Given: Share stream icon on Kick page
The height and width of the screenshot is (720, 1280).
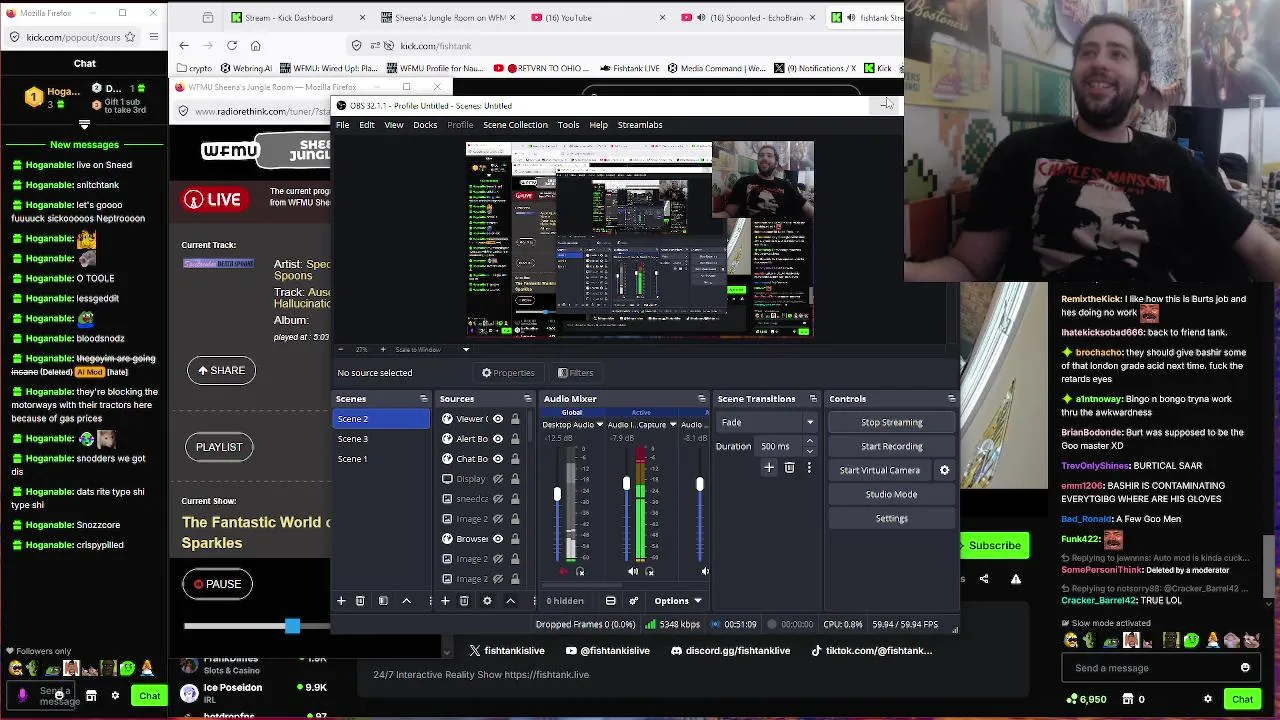Looking at the screenshot, I should (x=984, y=579).
